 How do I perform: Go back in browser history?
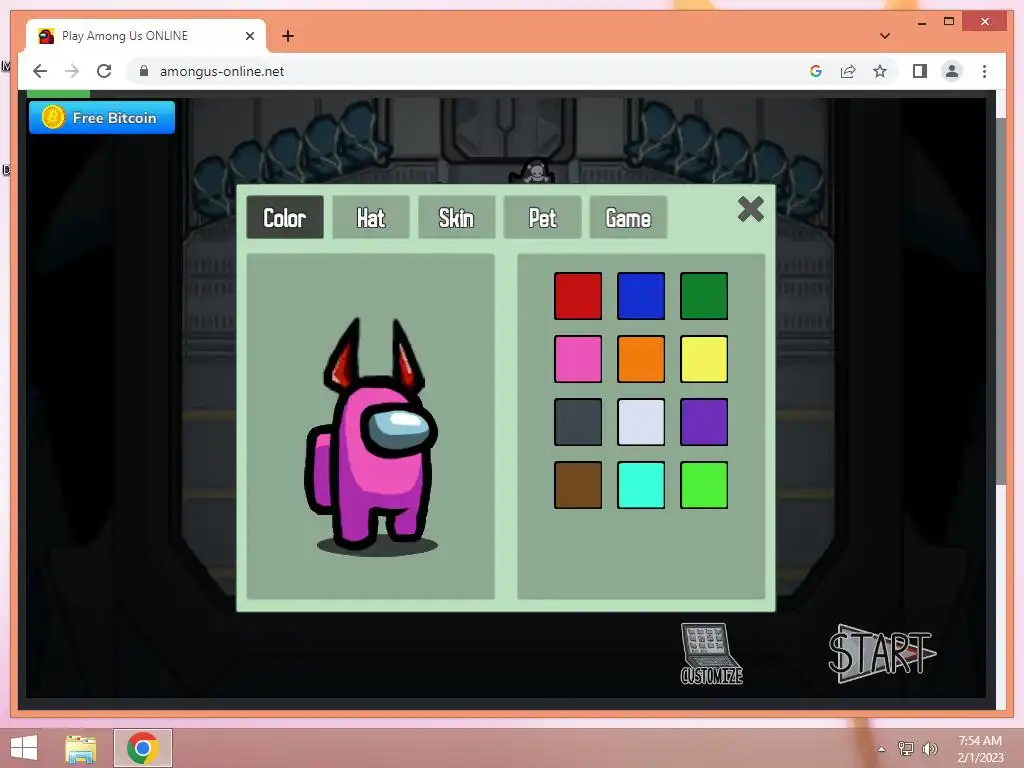[40, 71]
